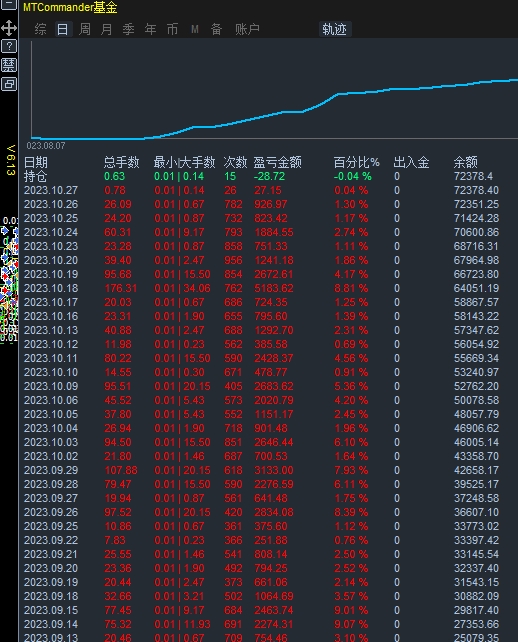Click the lot range 0.01 | 15.50 on 2023.10.19
518x642 pixels.
coord(182,274)
